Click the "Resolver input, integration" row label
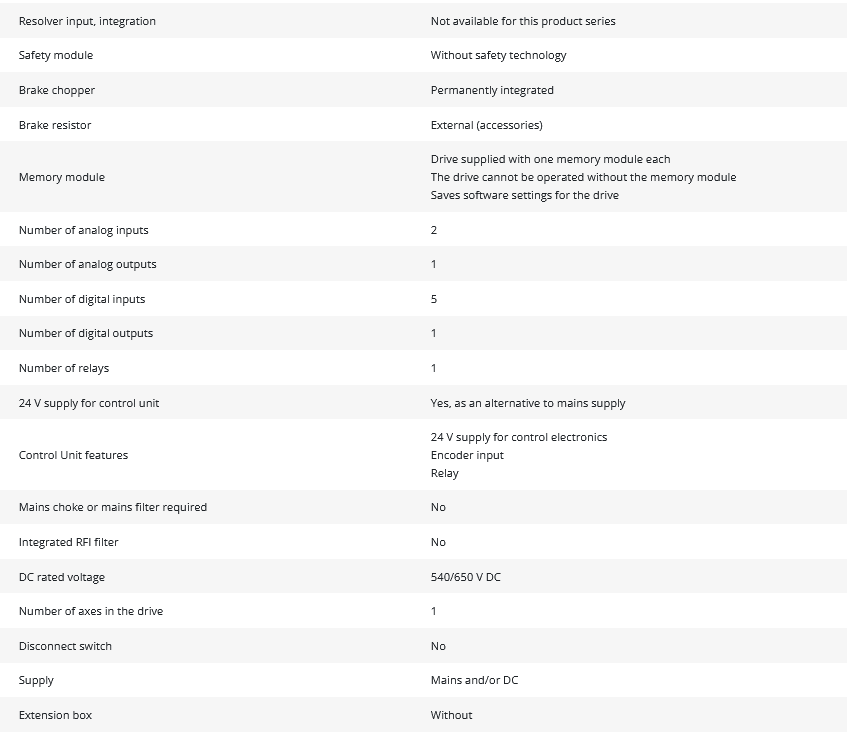Viewport: 849px width, 735px height. [87, 21]
